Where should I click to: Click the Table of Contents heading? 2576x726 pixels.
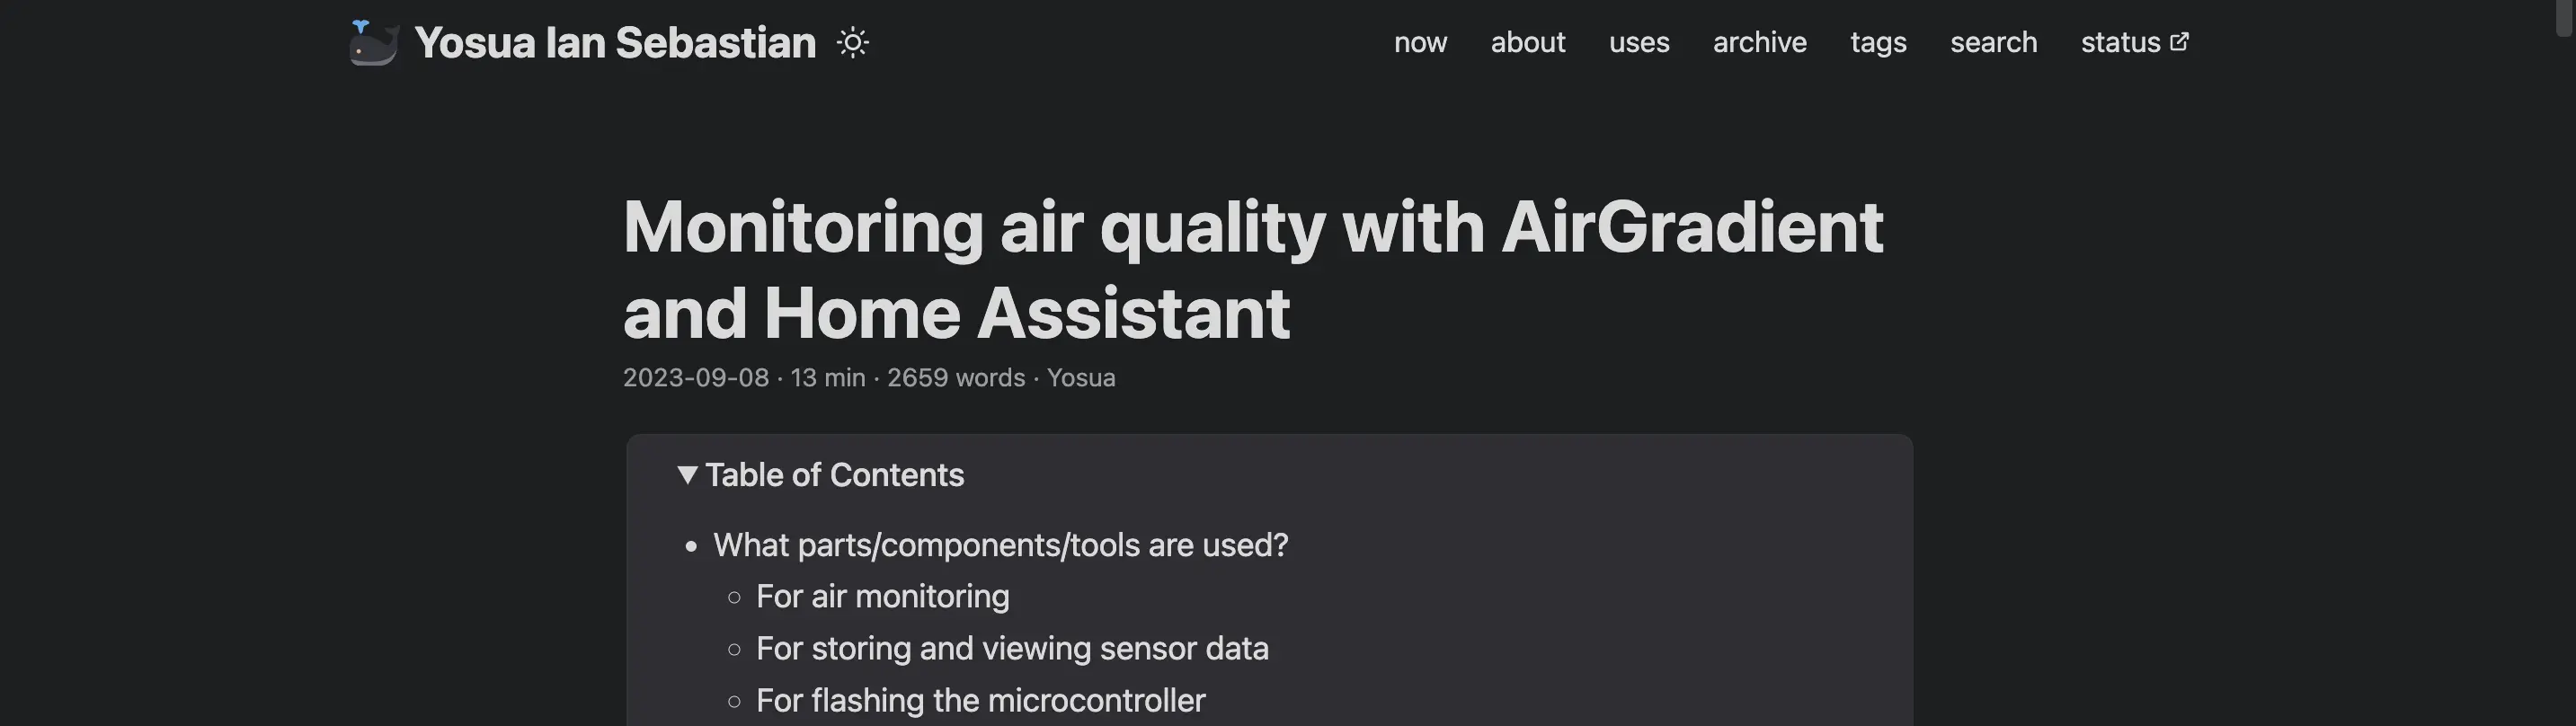click(834, 475)
